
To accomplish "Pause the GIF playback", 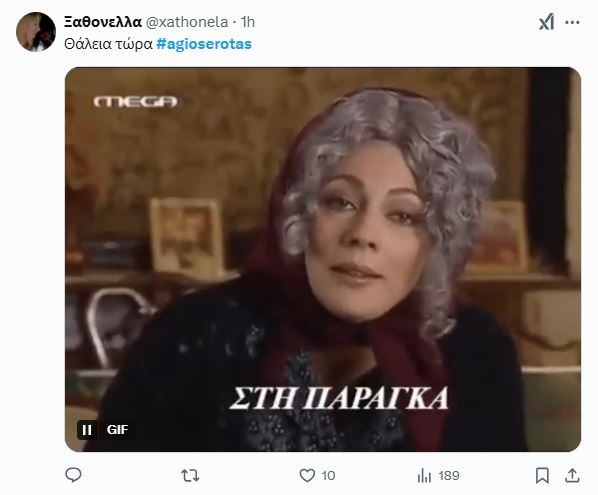I will [87, 430].
